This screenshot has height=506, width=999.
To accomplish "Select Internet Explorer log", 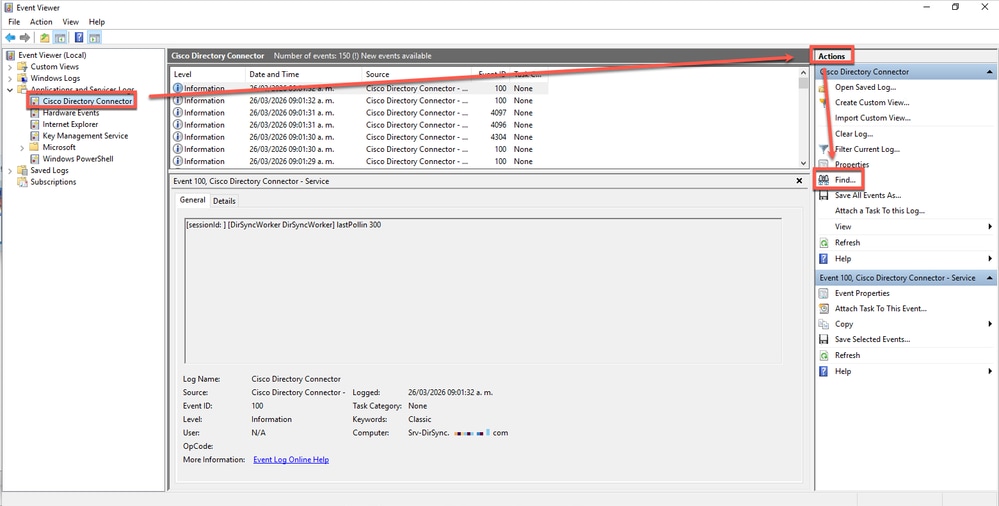I will click(70, 124).
